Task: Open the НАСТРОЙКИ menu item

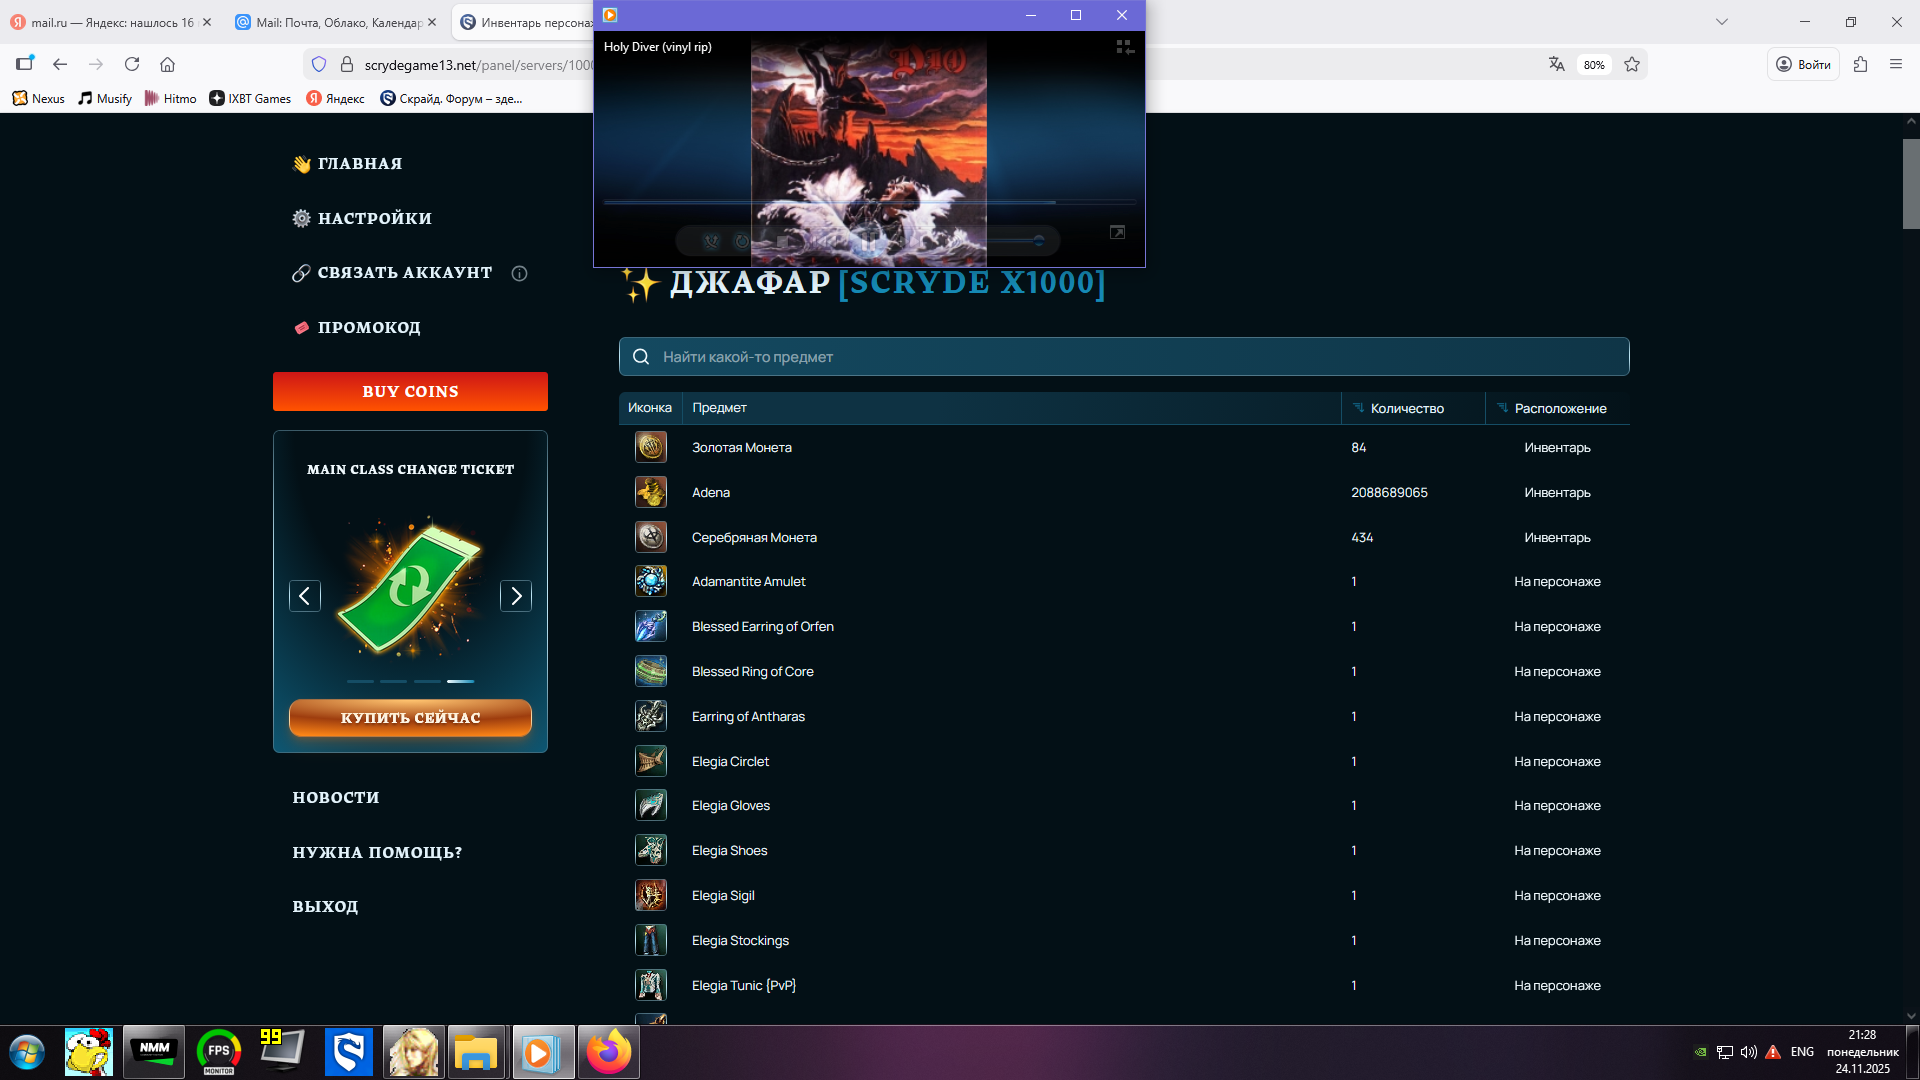Action: [374, 218]
